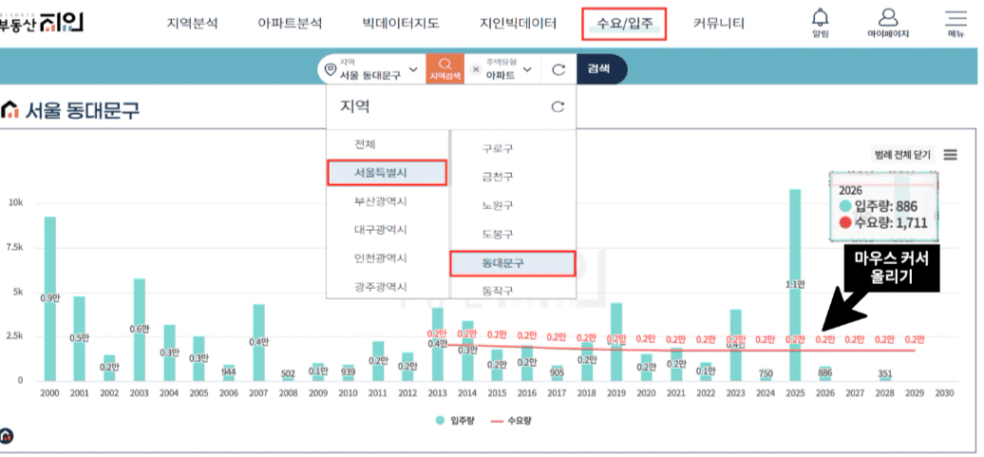The width and height of the screenshot is (984, 457).
Task: Reset region panel with its refresh icon
Action: coord(557,107)
